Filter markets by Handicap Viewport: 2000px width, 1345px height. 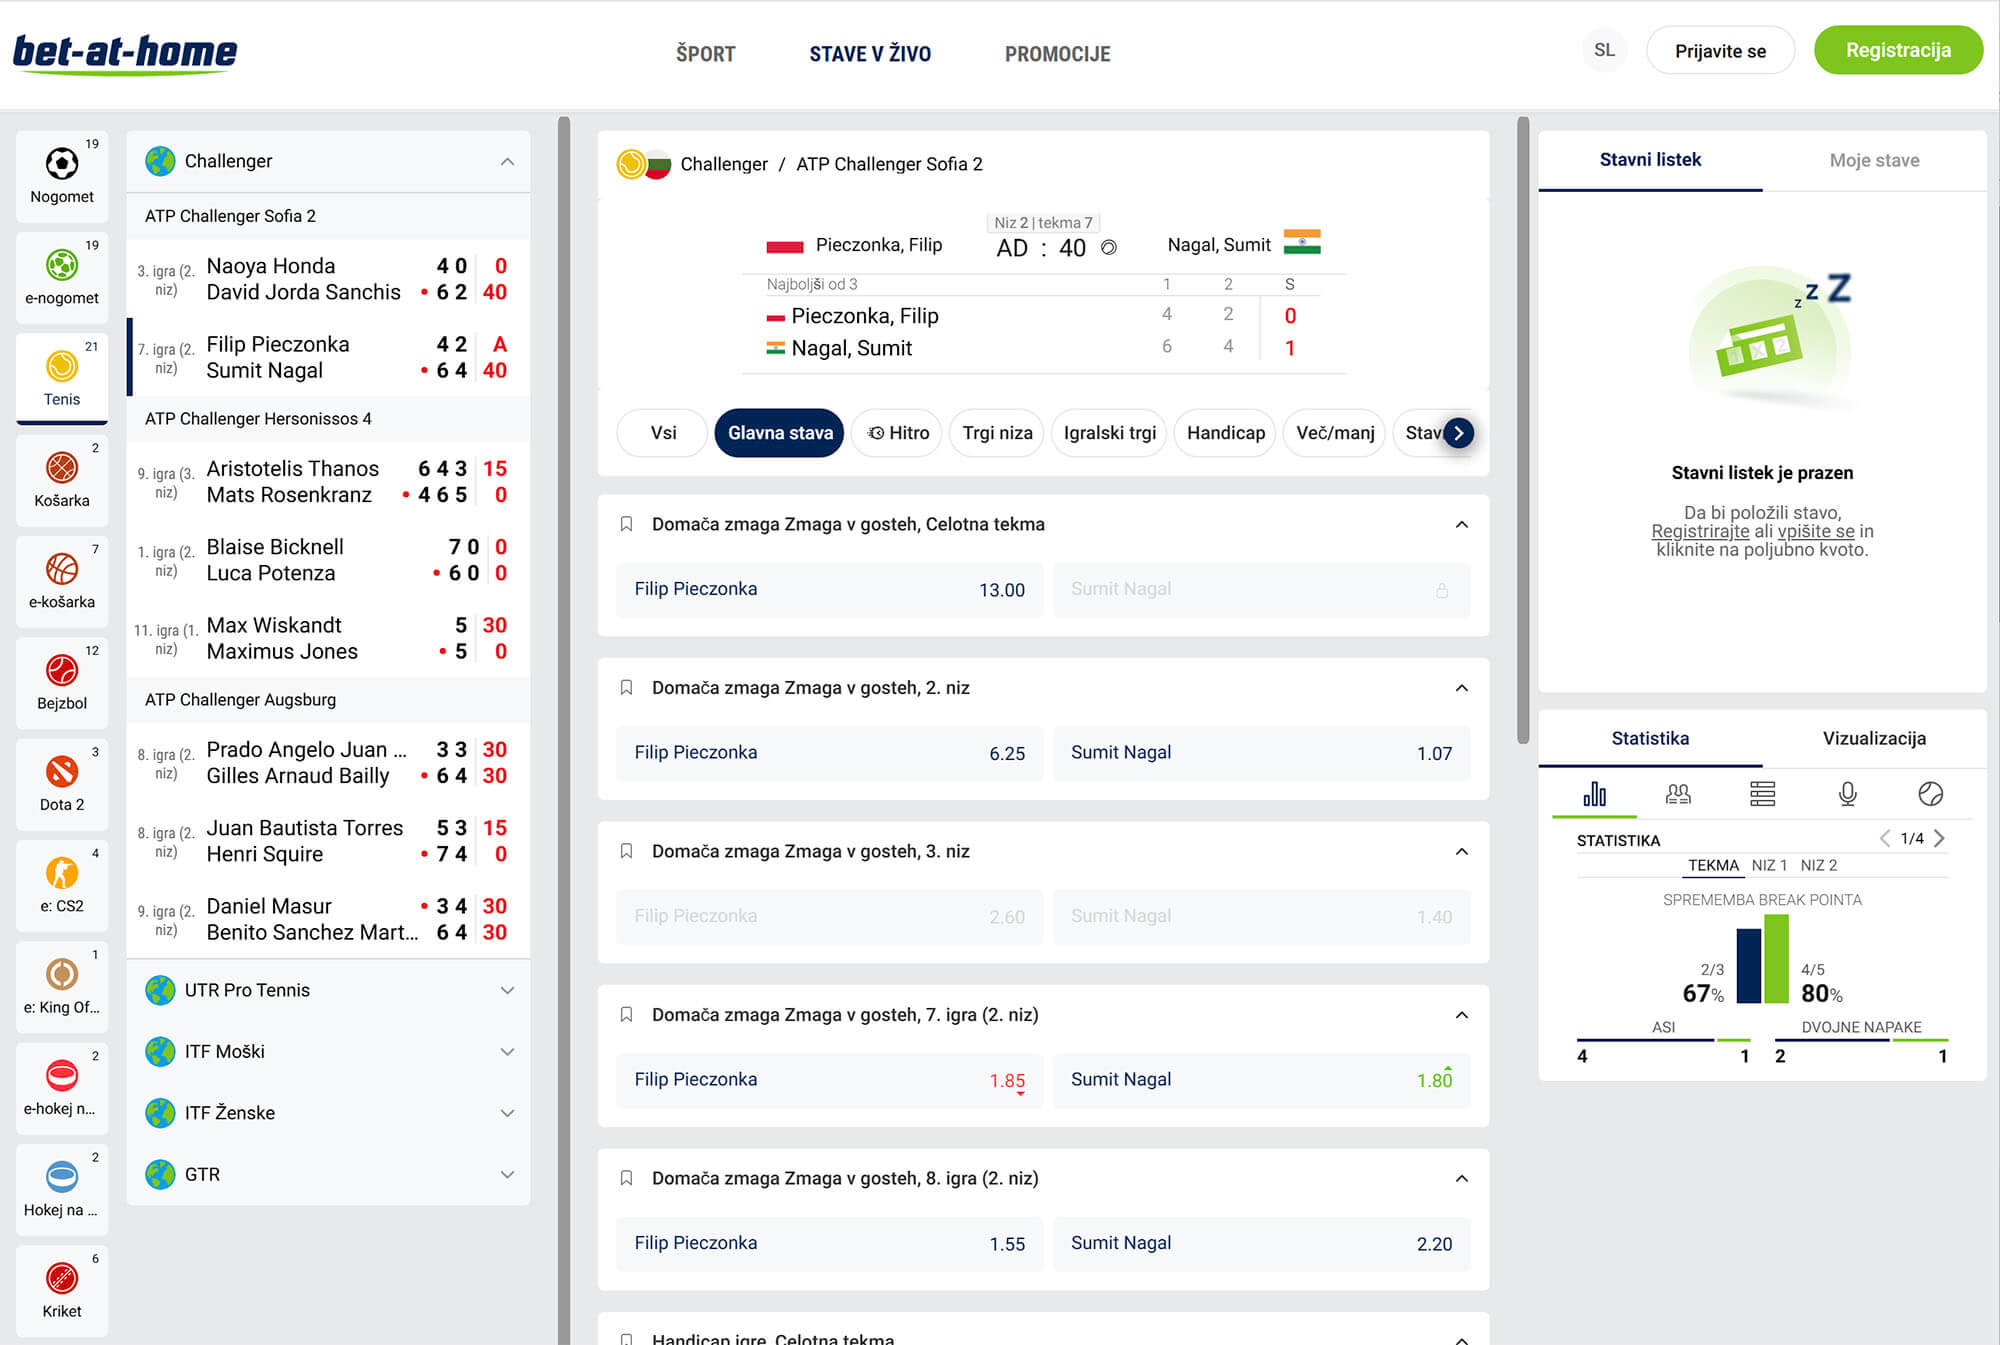[1225, 433]
